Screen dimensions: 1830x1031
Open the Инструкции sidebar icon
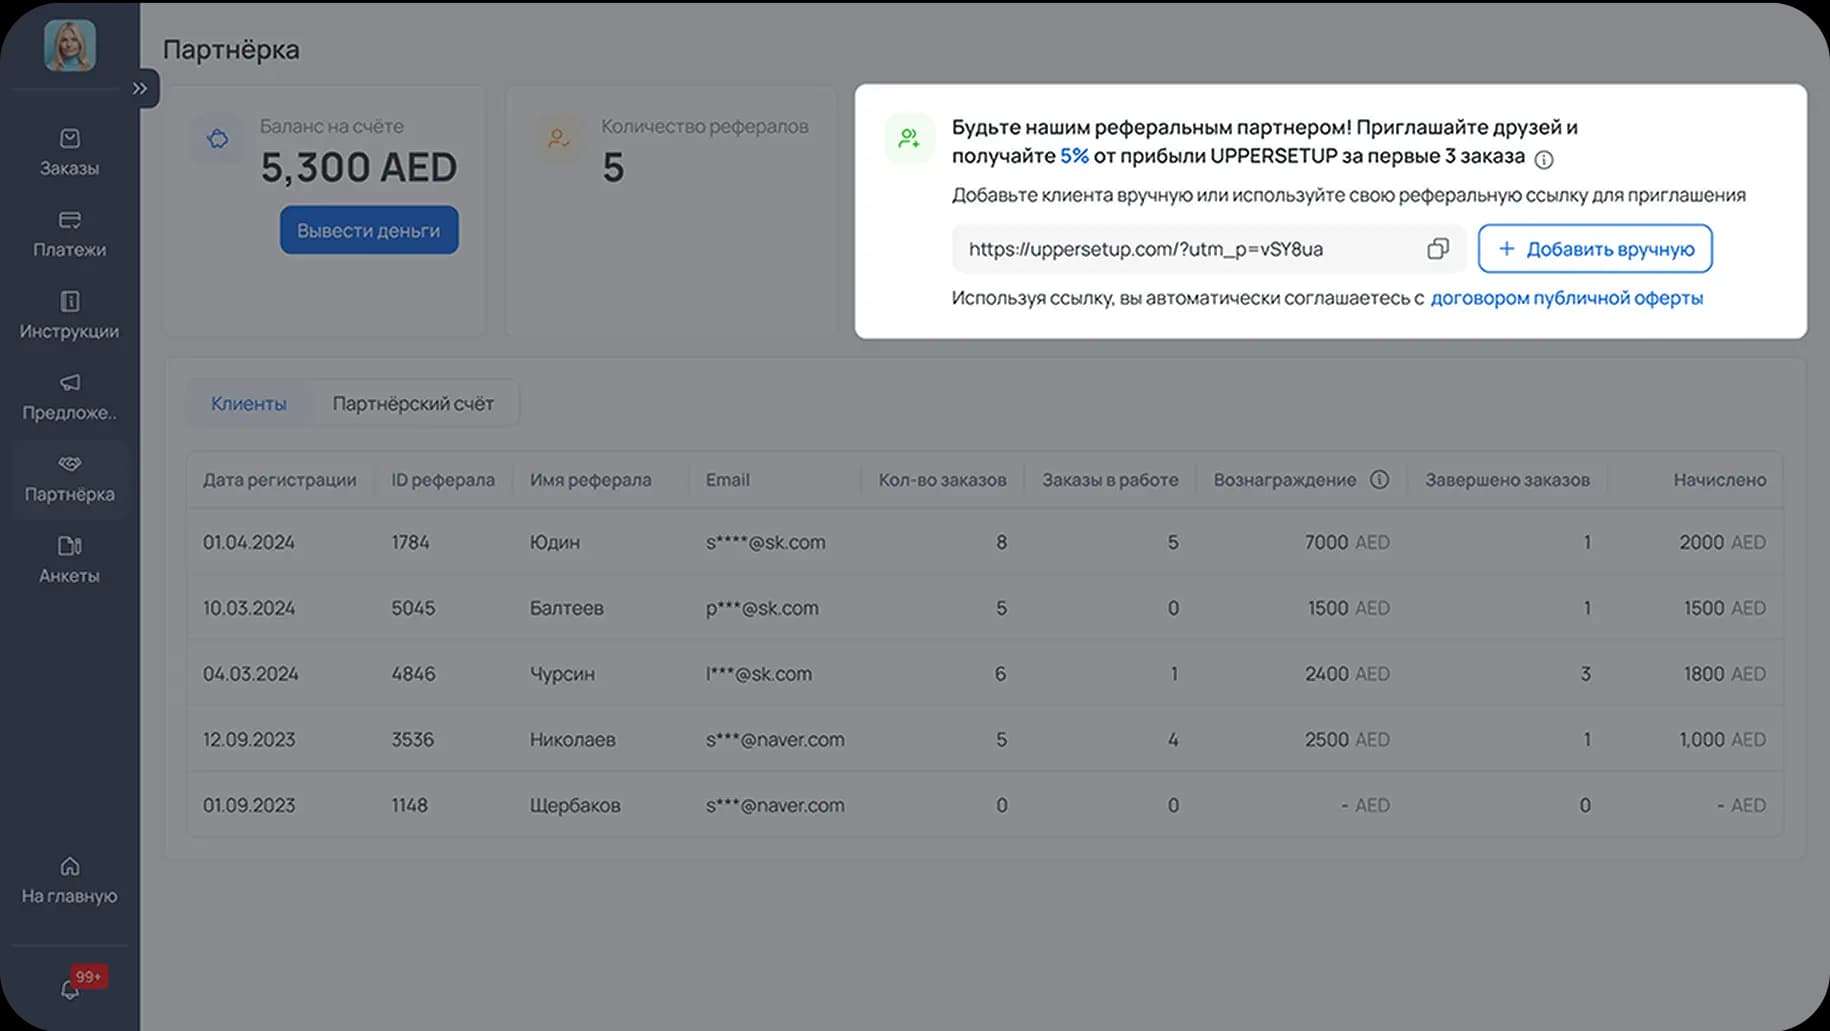(x=69, y=302)
